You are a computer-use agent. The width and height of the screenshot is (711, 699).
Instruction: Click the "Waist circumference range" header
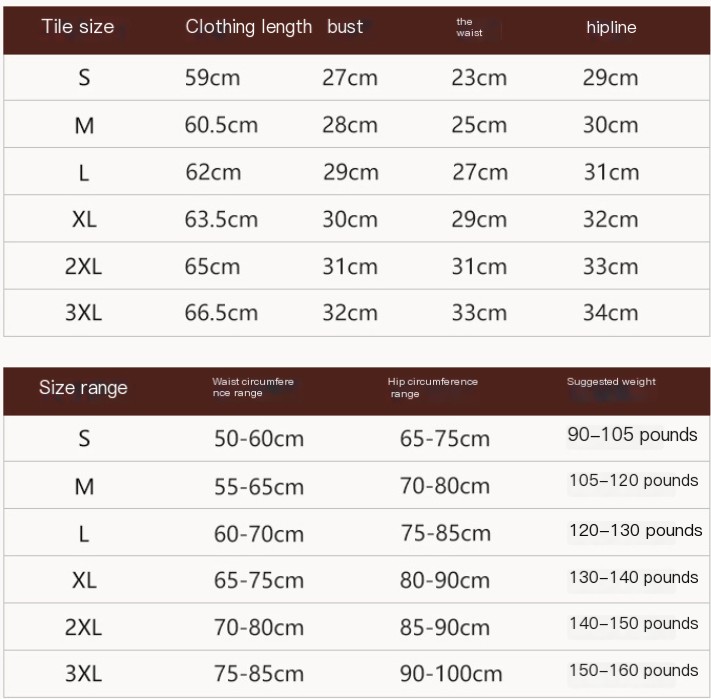pyautogui.click(x=252, y=388)
